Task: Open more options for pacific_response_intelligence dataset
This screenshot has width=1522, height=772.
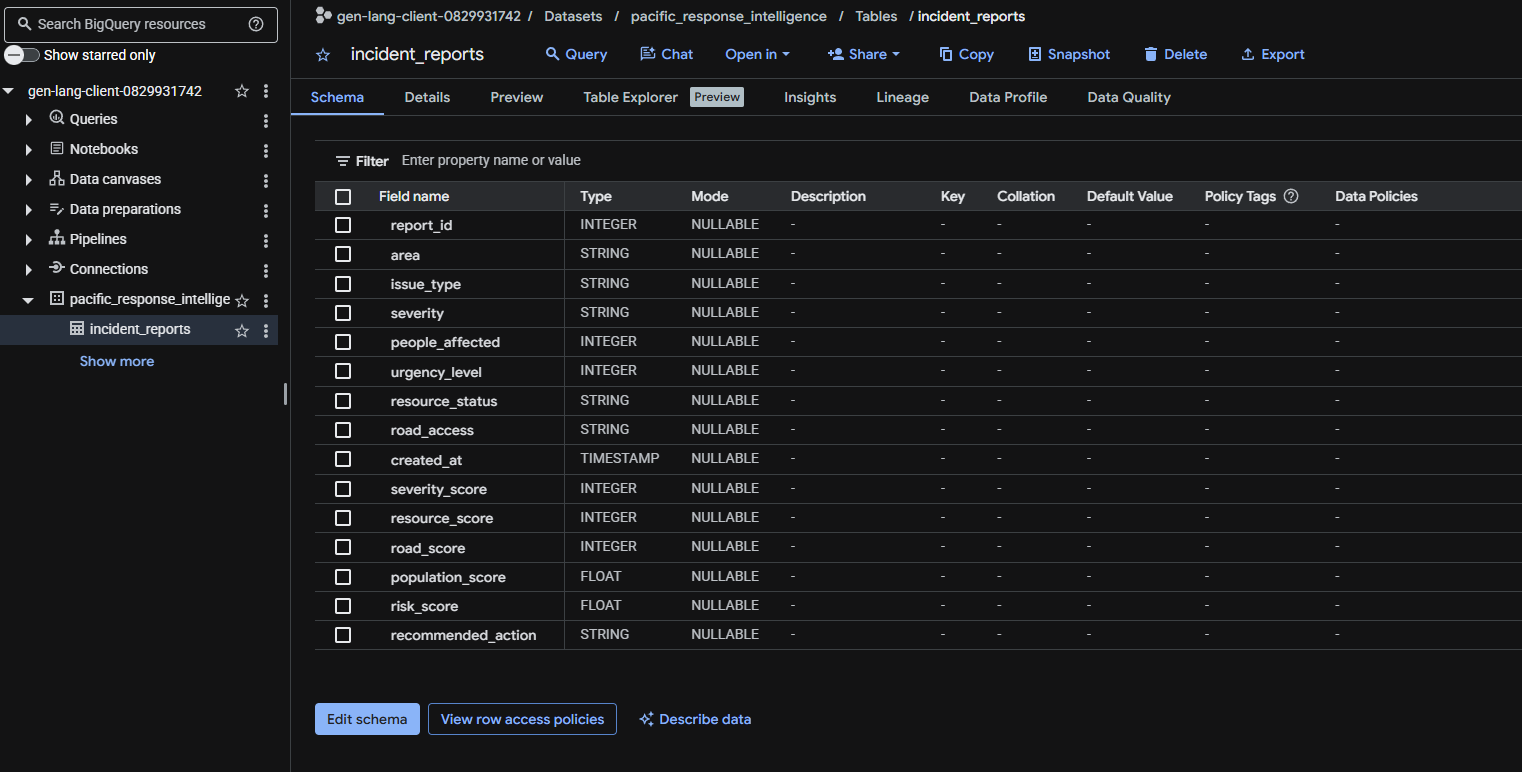Action: (266, 301)
